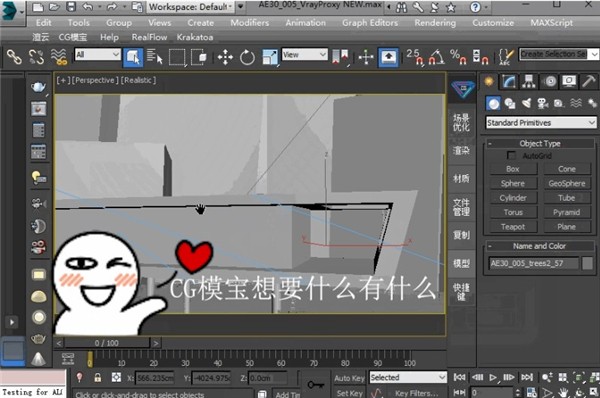Activate the Select and Rotate tool
The width and height of the screenshot is (600, 398).
tap(247, 58)
